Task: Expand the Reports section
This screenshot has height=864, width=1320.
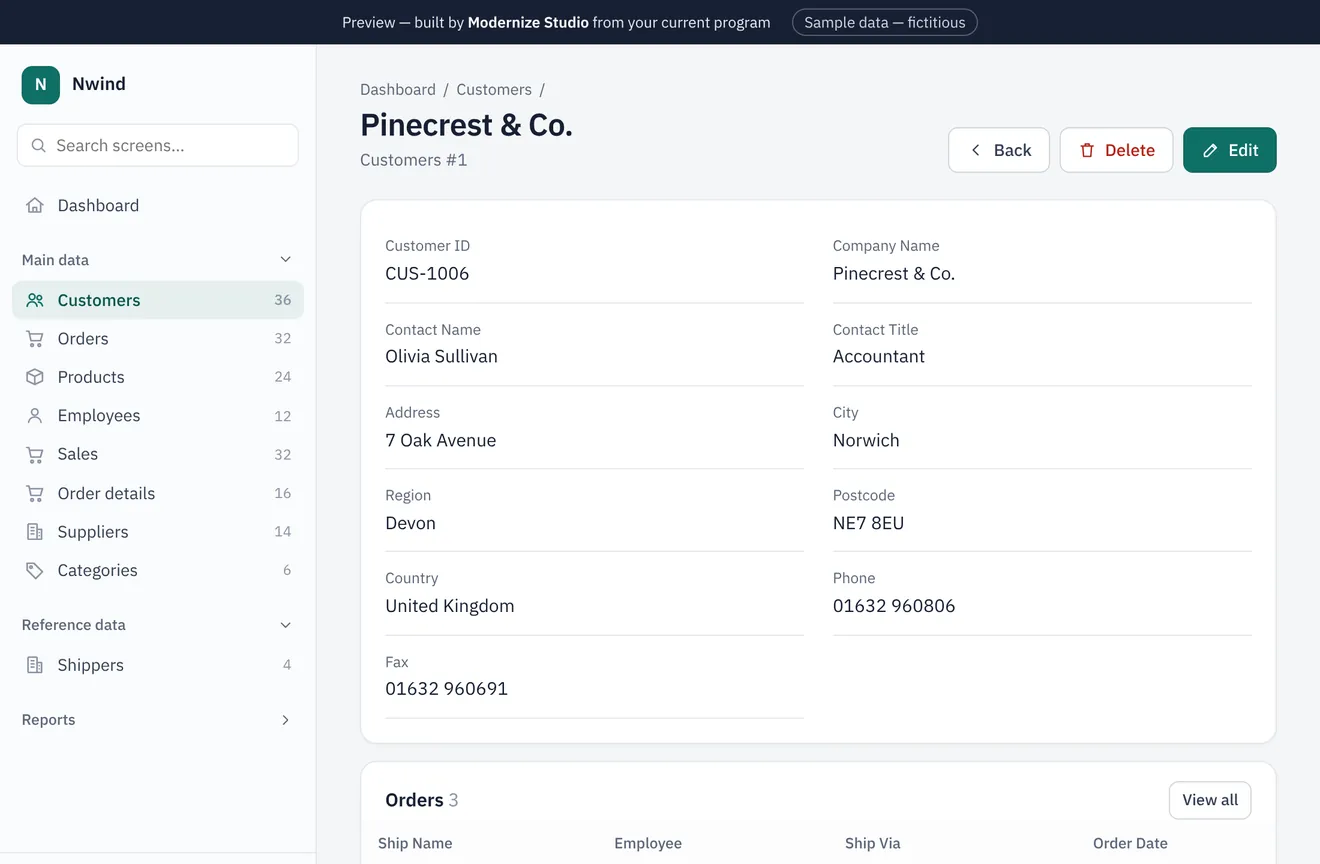Action: 158,720
